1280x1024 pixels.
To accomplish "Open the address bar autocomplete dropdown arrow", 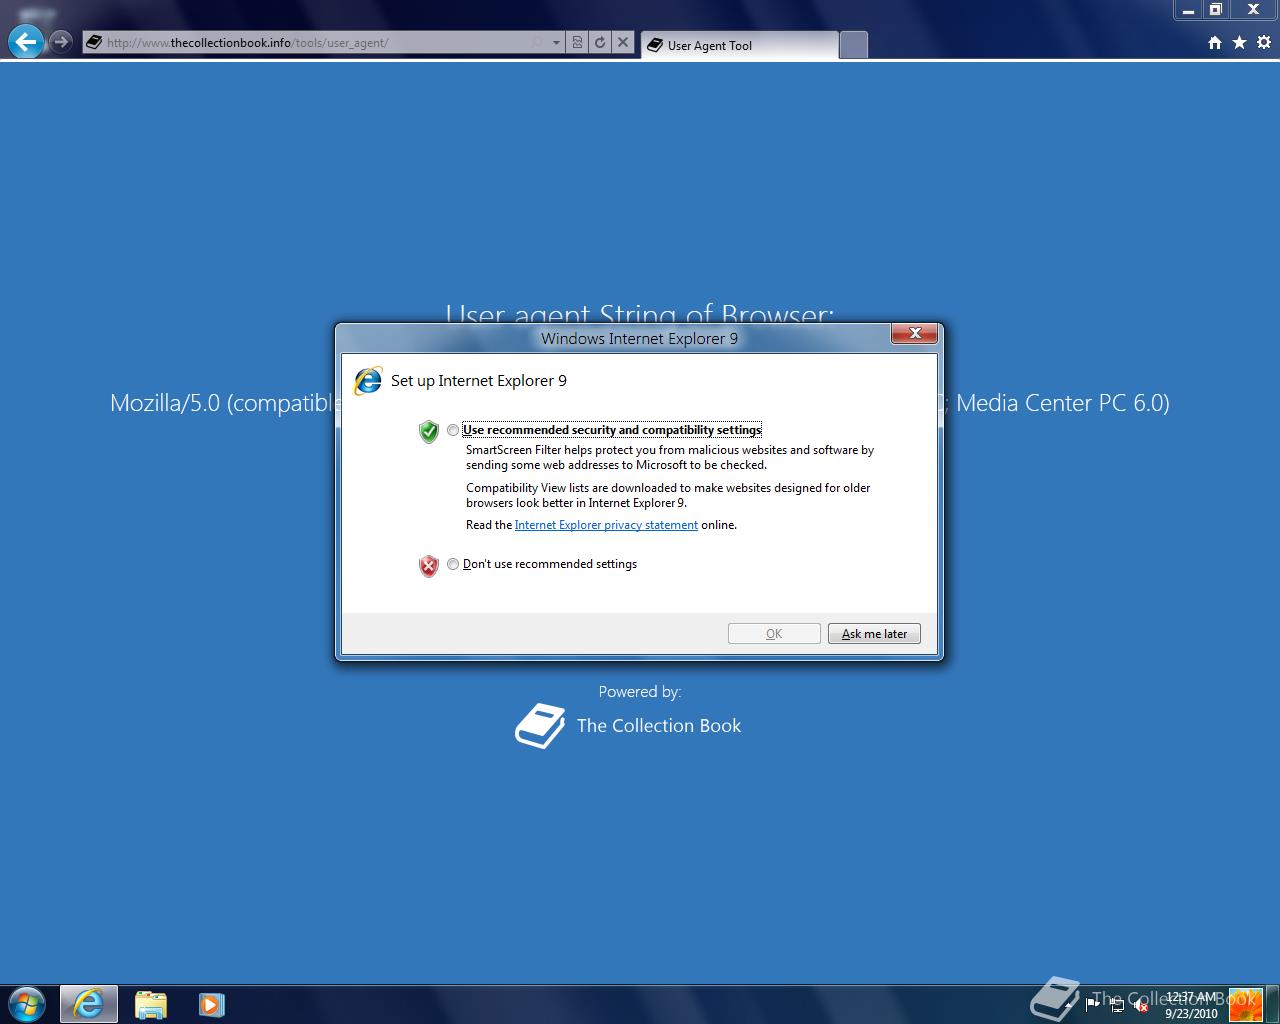I will 557,42.
